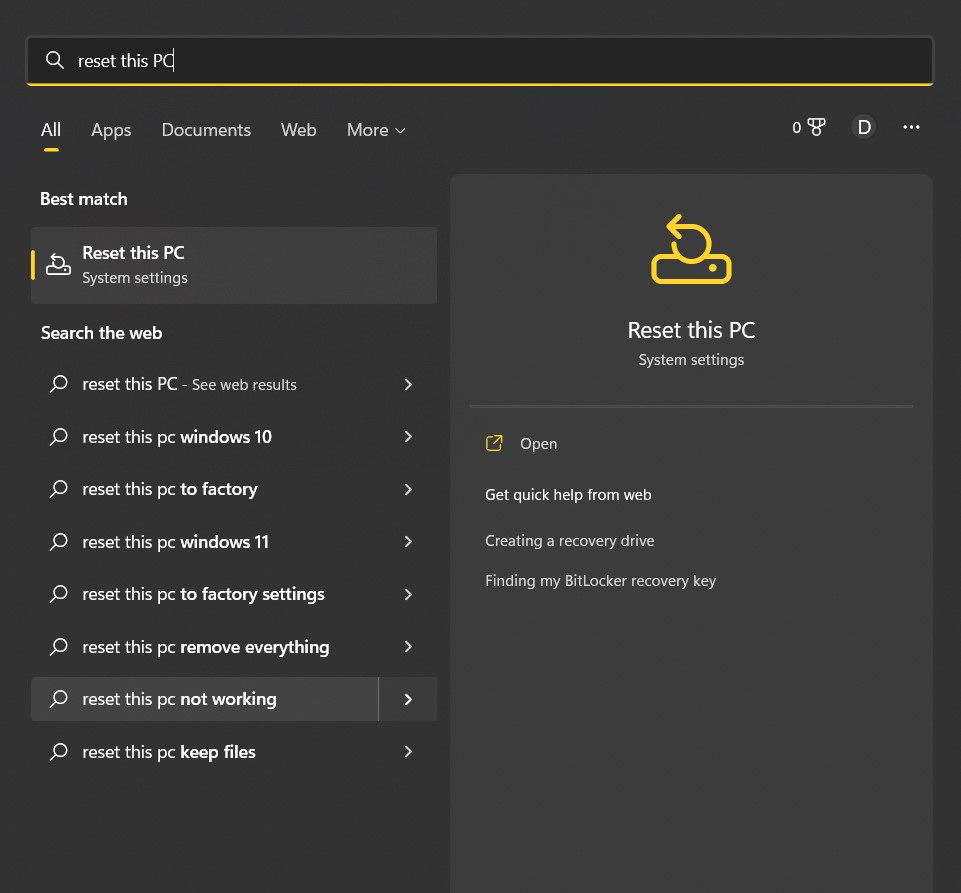Viewport: 961px width, 893px height.
Task: Select the Web filter tab
Action: [298, 130]
